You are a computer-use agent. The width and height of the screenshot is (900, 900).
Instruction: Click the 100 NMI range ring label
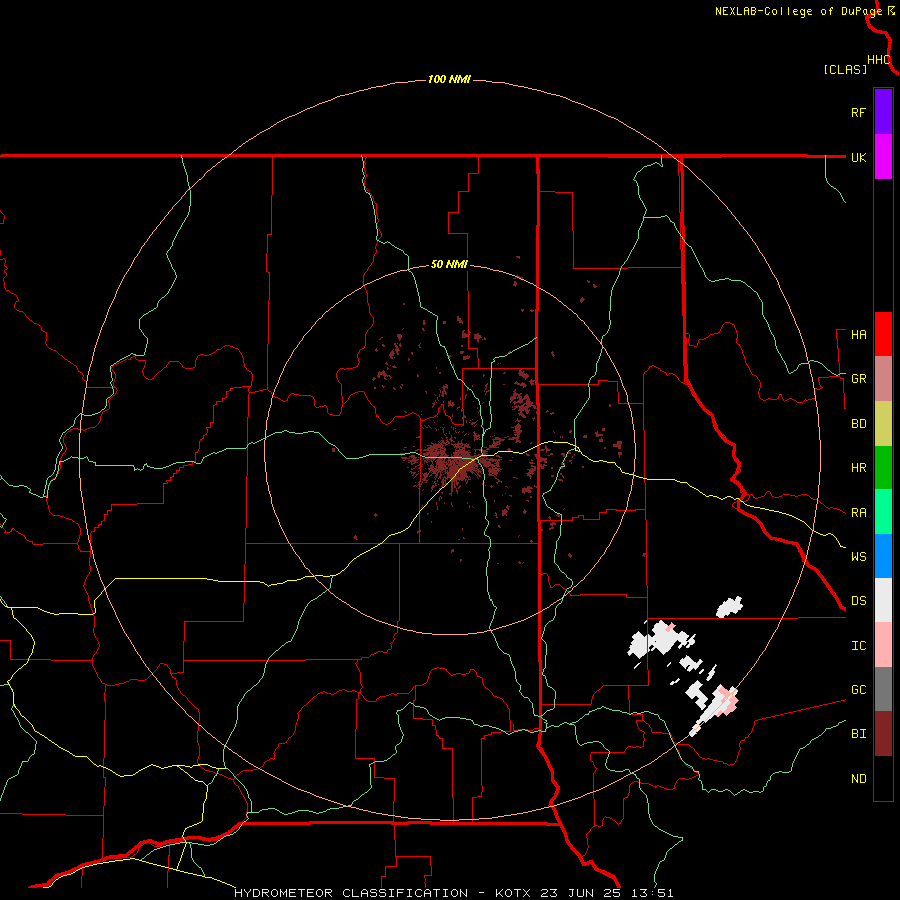449,79
